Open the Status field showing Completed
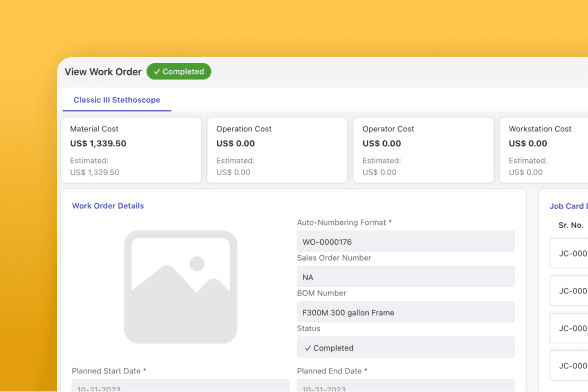 click(406, 347)
